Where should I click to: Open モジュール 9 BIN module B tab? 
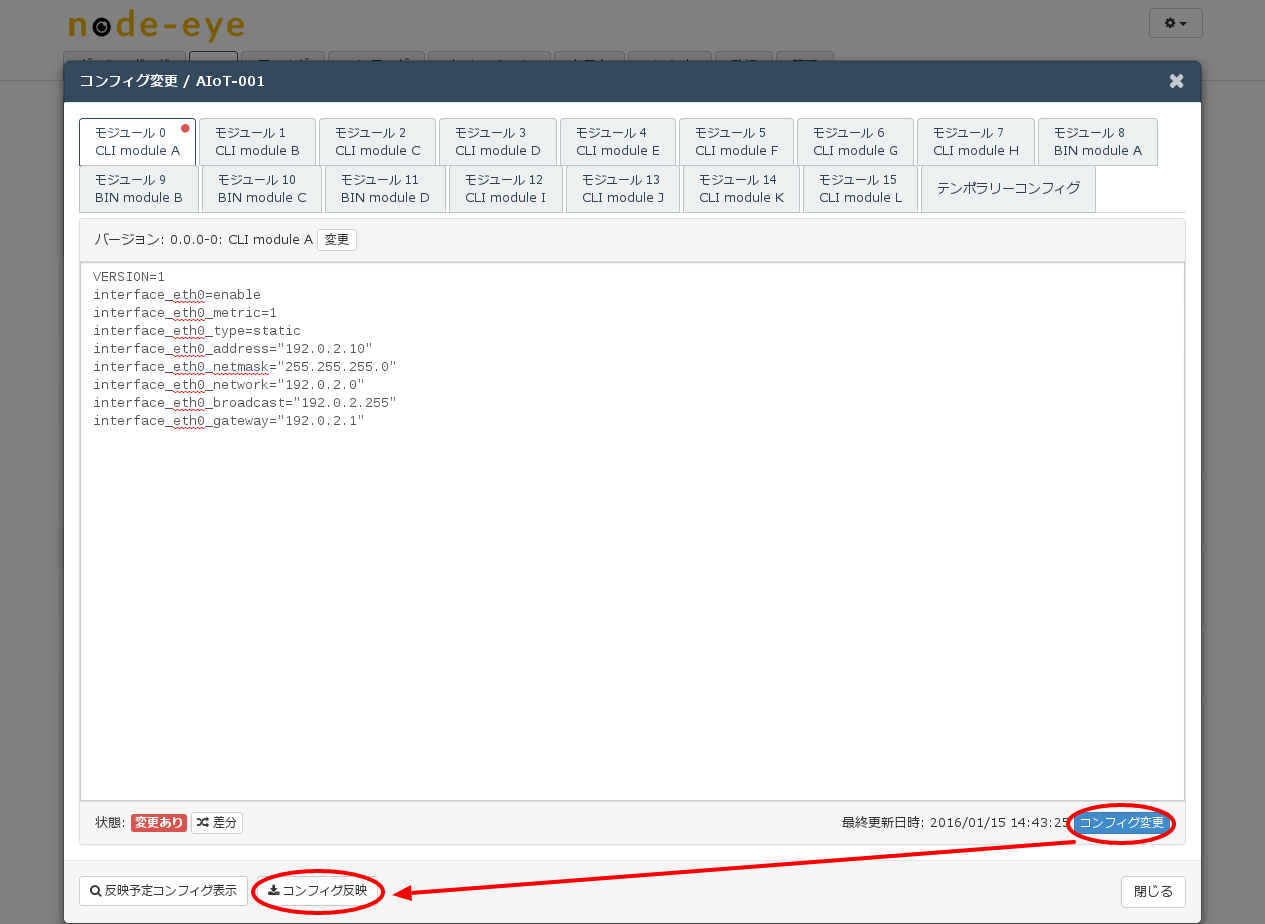[x=139, y=189]
